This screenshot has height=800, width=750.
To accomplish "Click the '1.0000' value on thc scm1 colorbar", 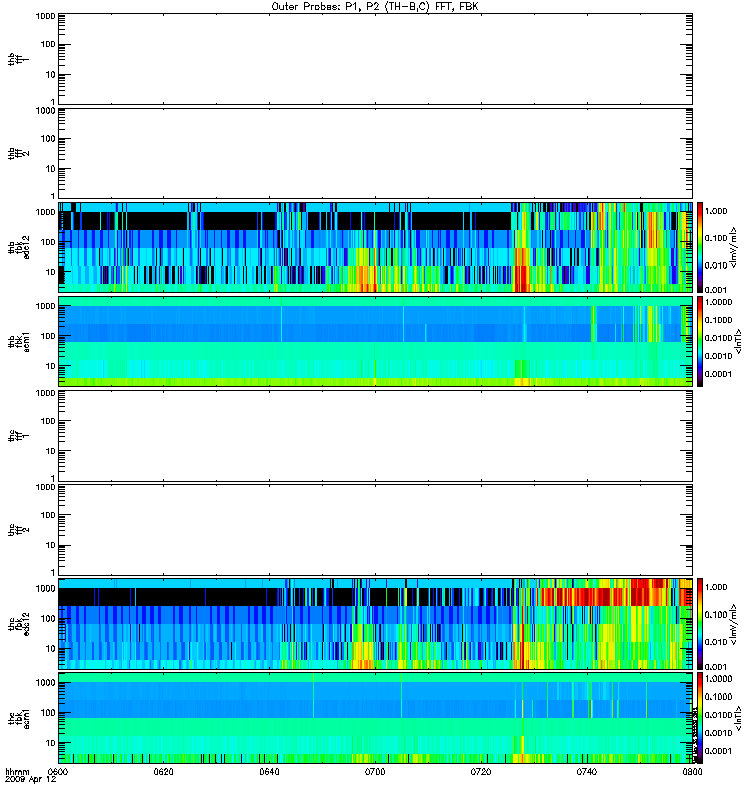I will click(x=718, y=679).
